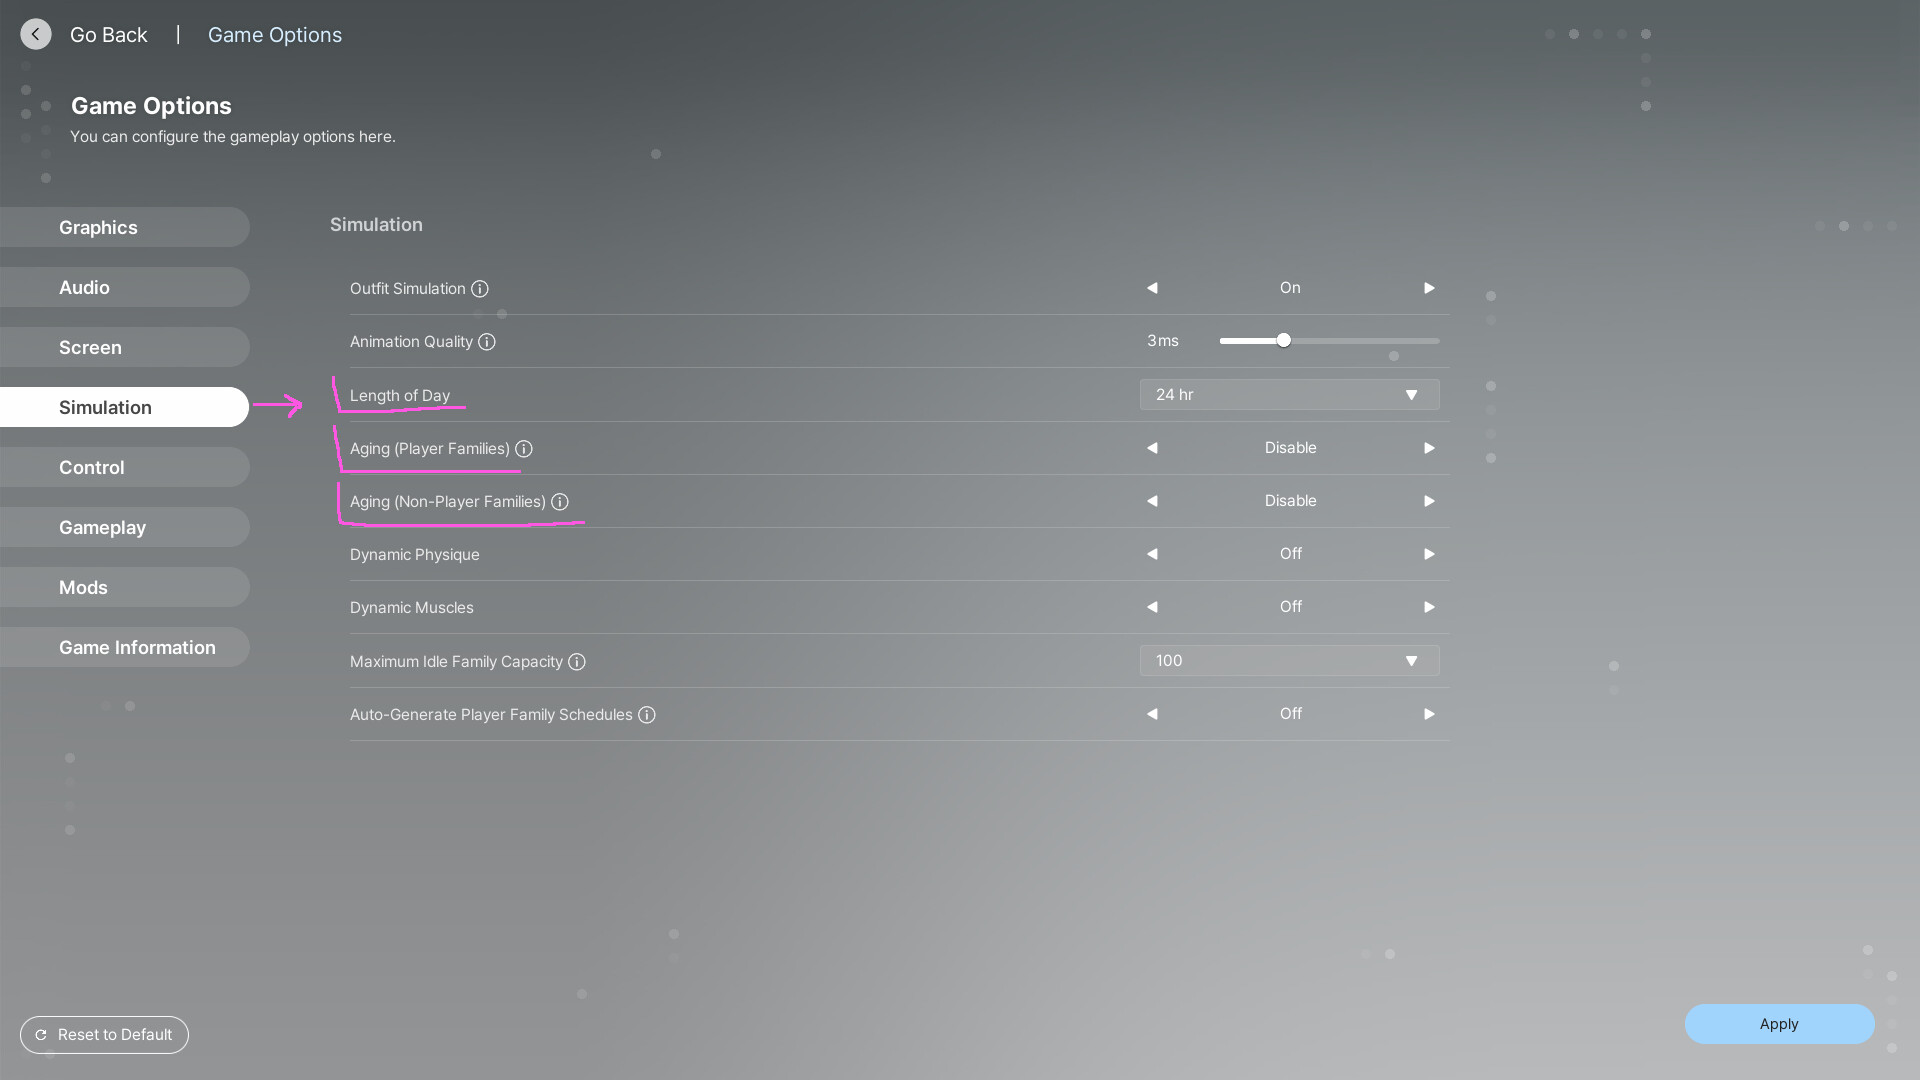Toggle Dynamic Muscles with left arrow
This screenshot has width=1920, height=1080.
click(1152, 607)
